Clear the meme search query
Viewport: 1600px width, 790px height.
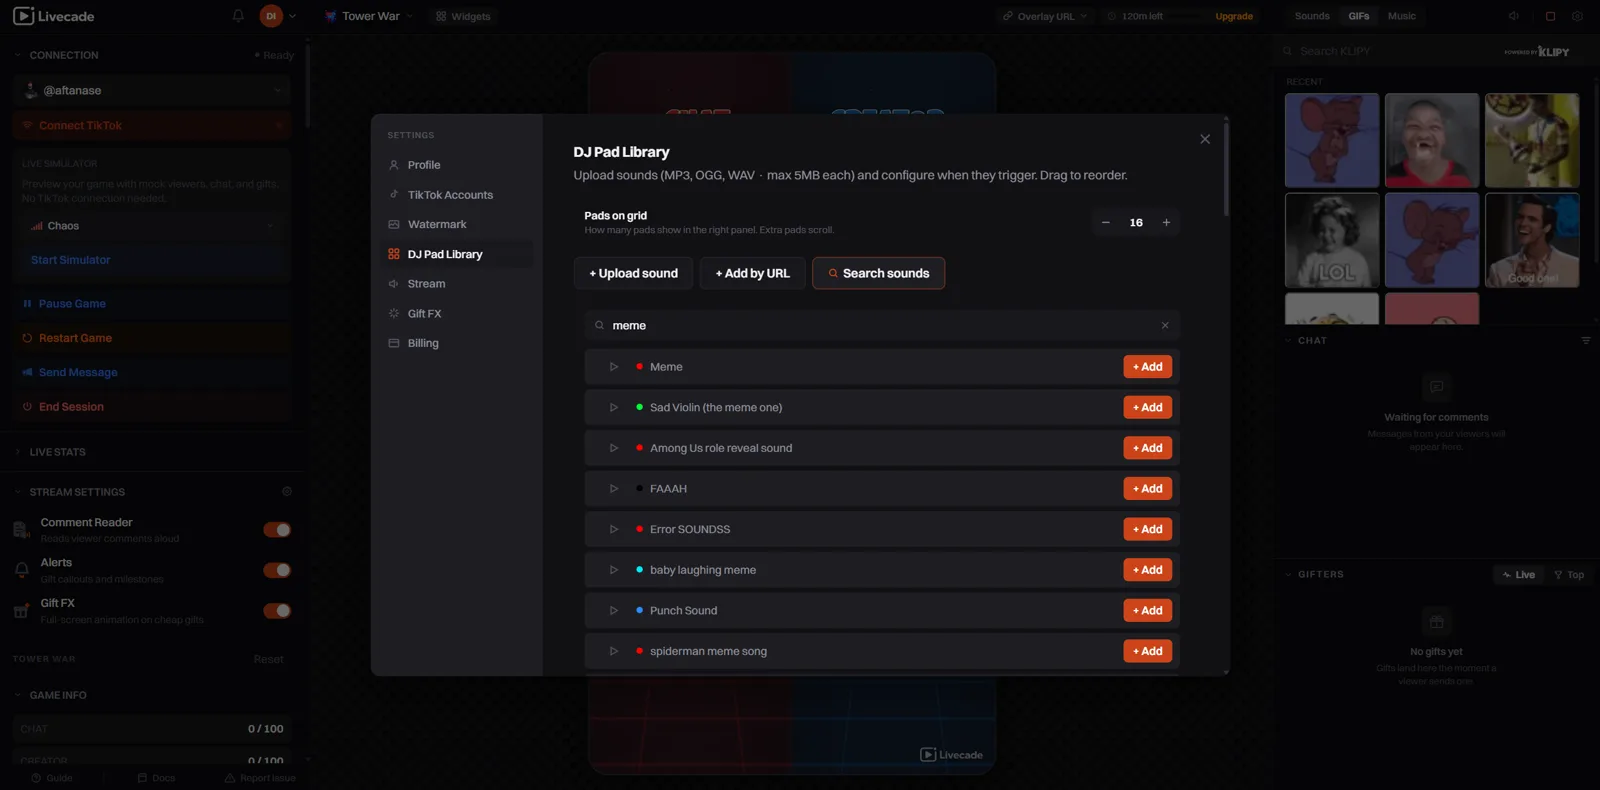[1165, 326]
